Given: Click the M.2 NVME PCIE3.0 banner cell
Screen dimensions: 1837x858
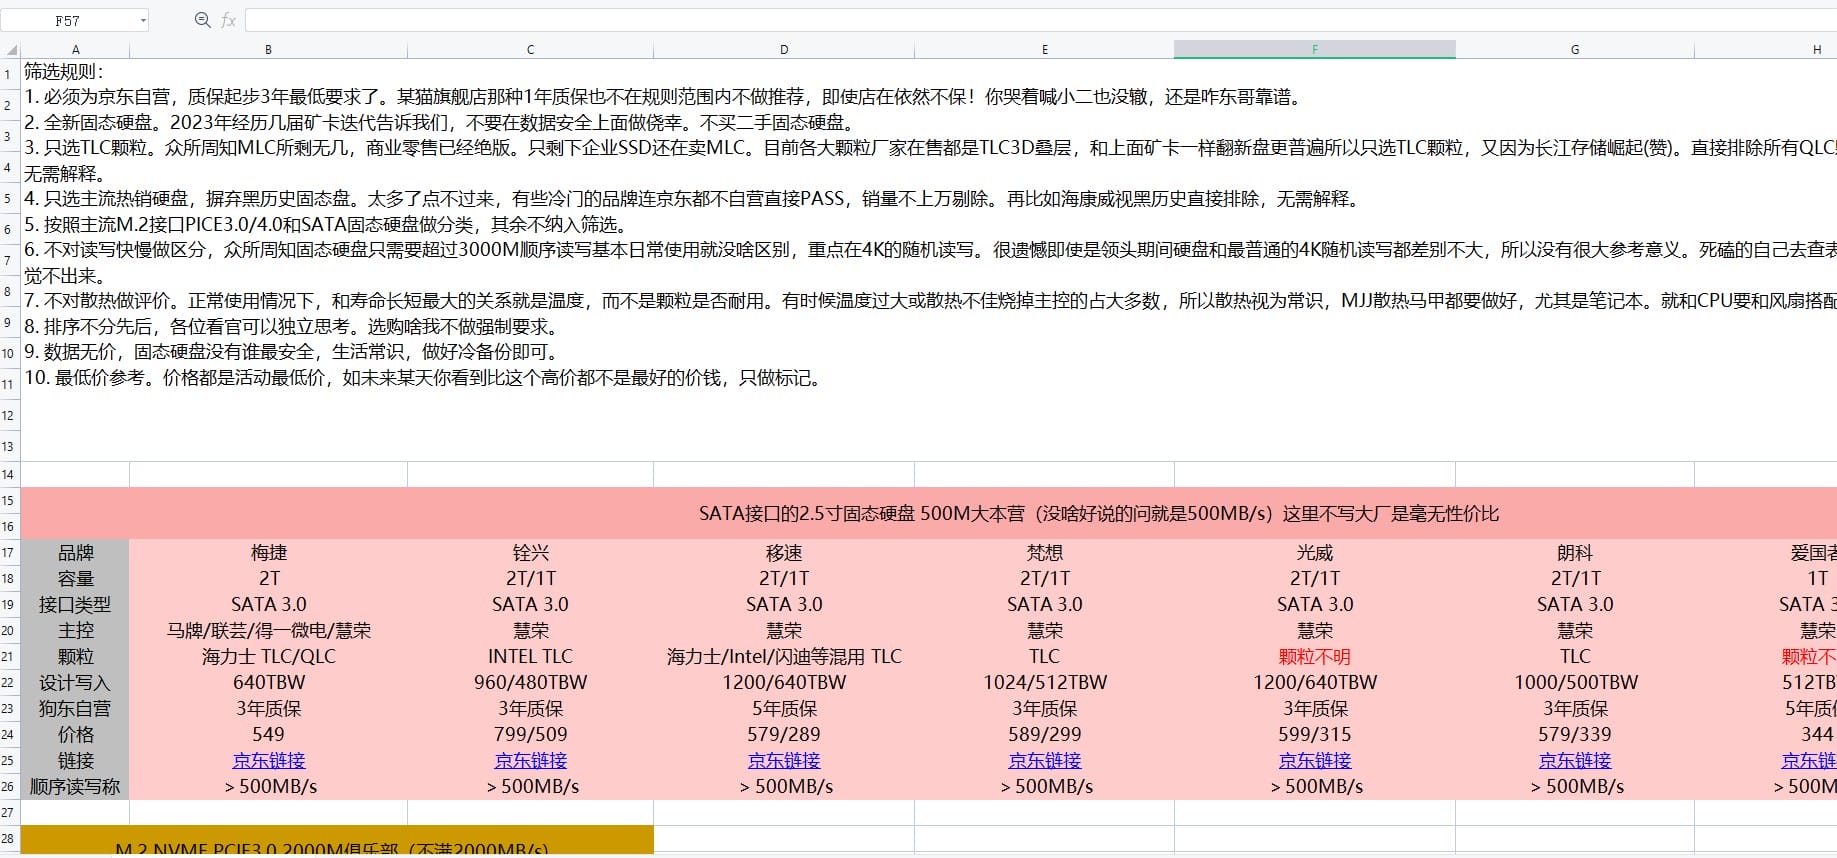Looking at the screenshot, I should (337, 841).
